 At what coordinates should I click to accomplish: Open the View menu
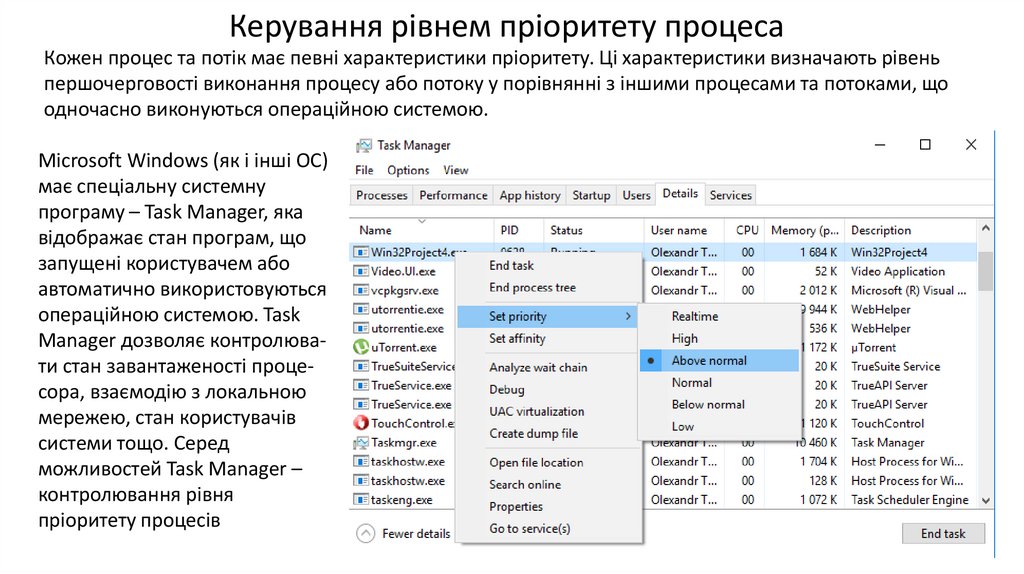456,170
